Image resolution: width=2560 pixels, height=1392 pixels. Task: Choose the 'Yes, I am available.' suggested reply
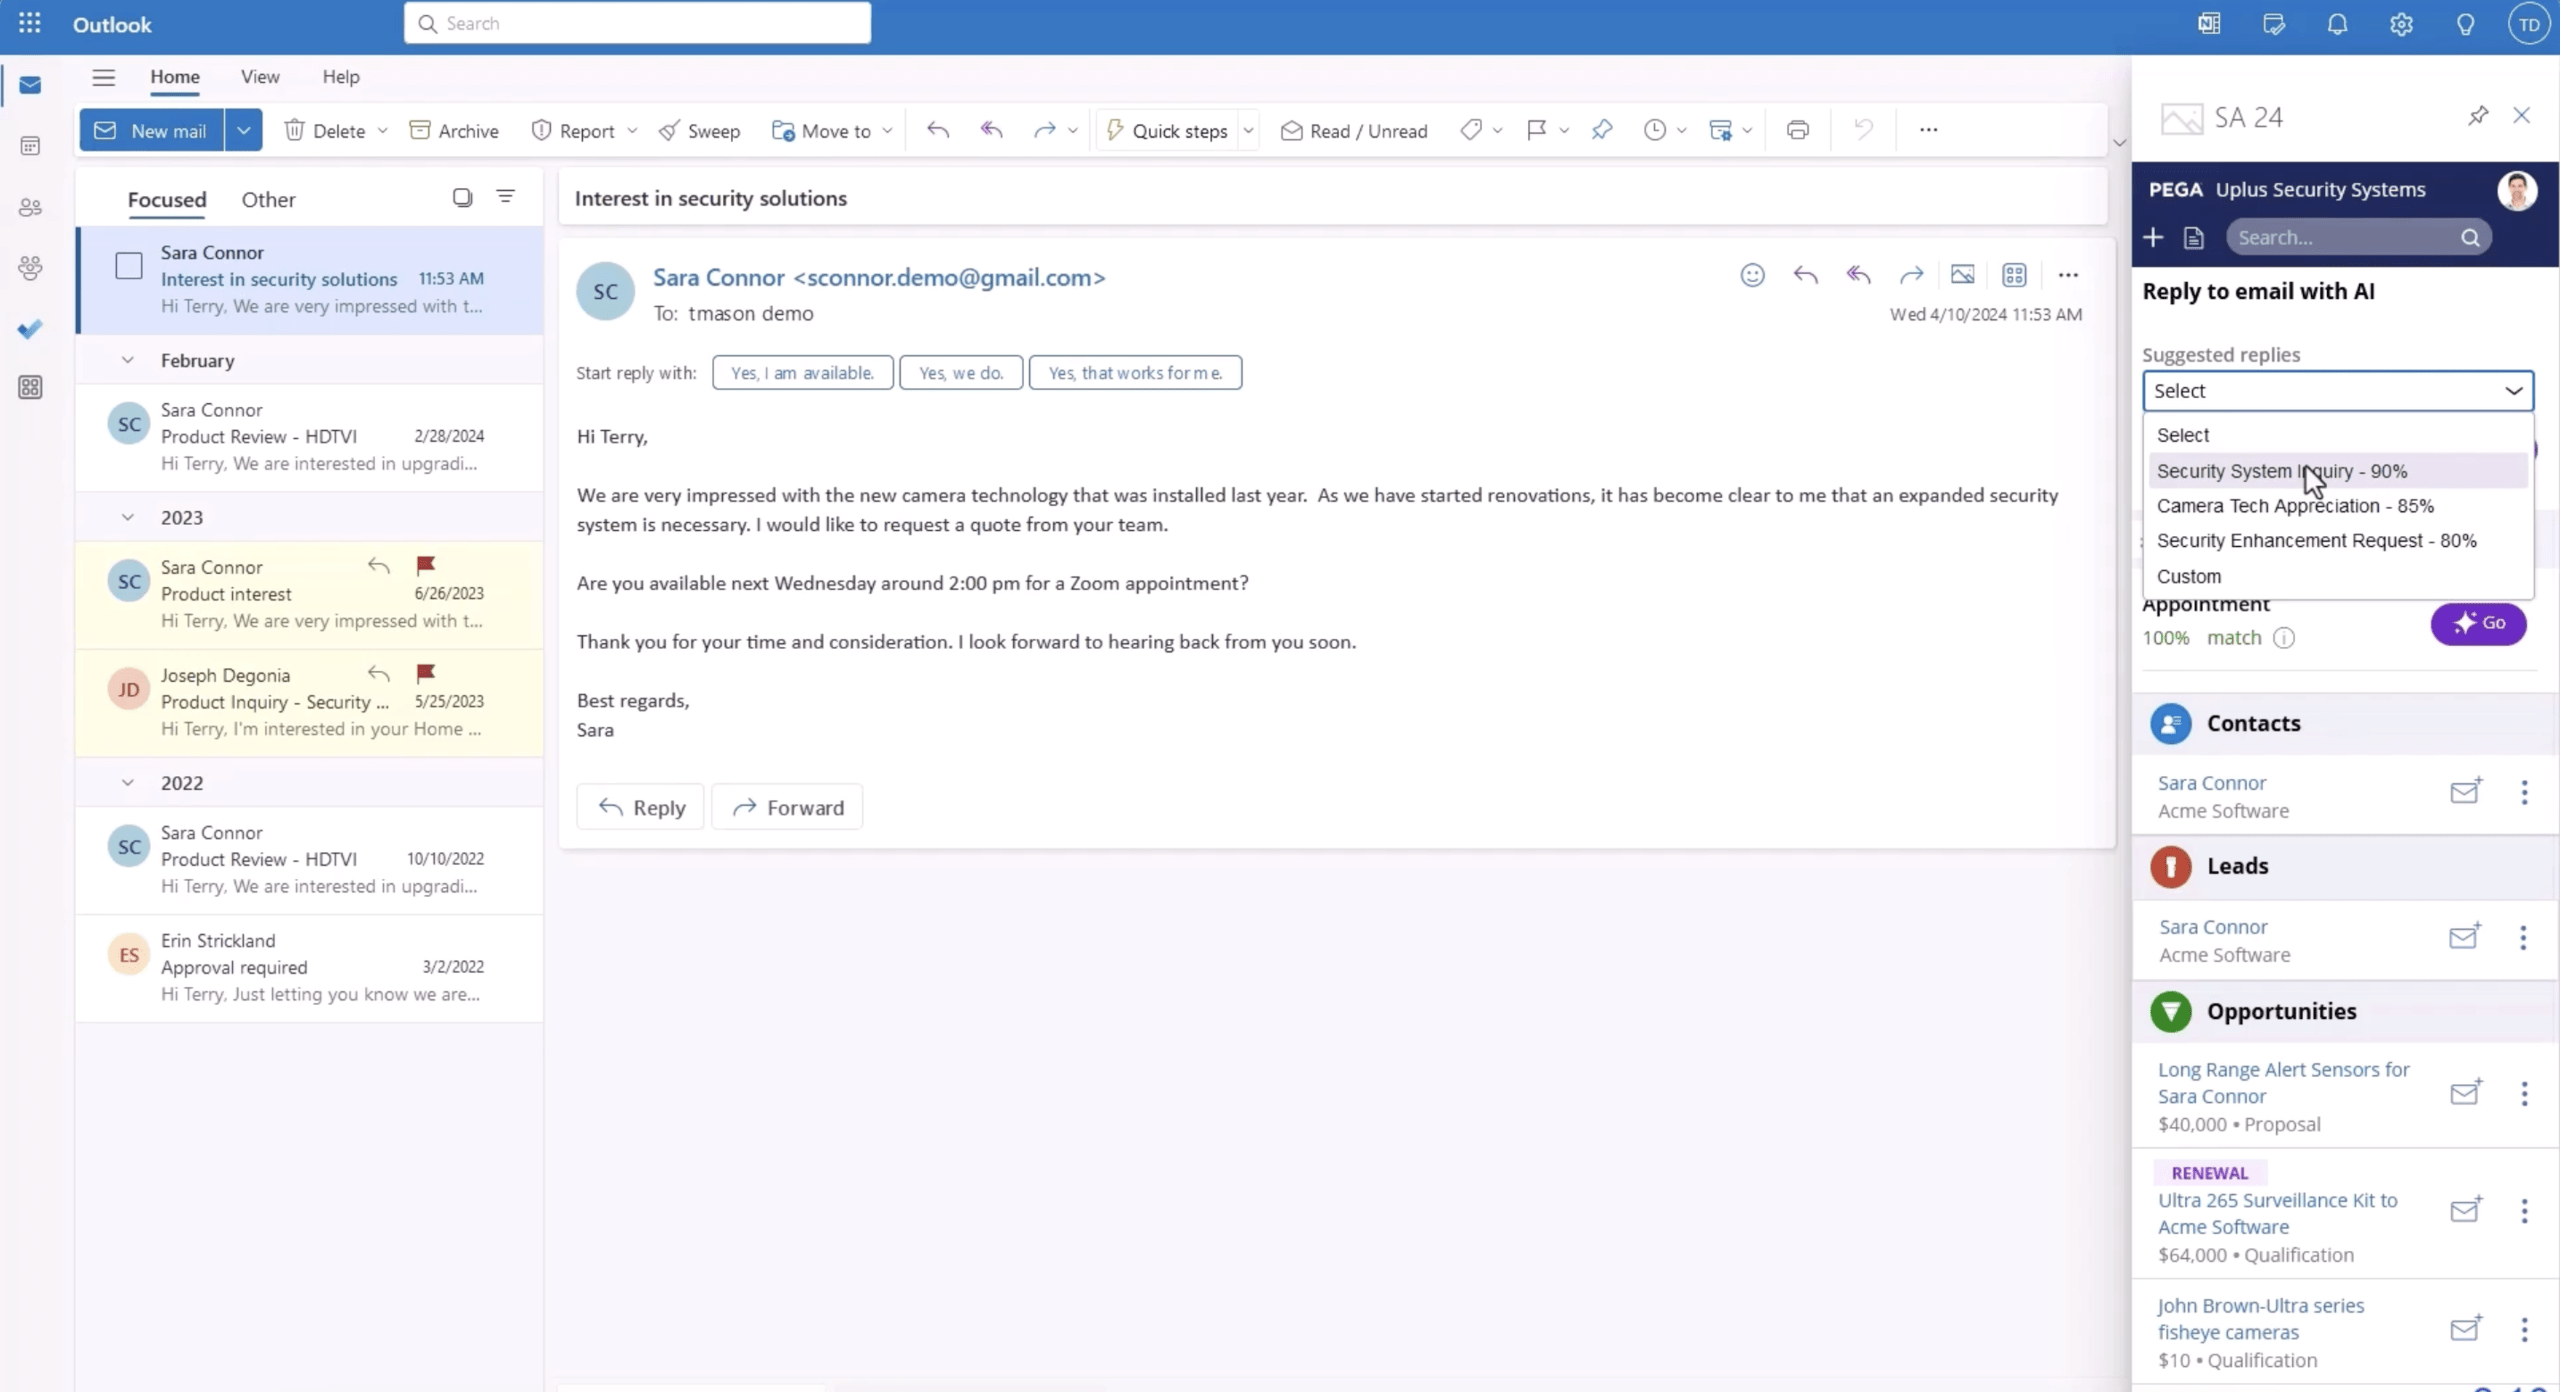[x=802, y=373]
